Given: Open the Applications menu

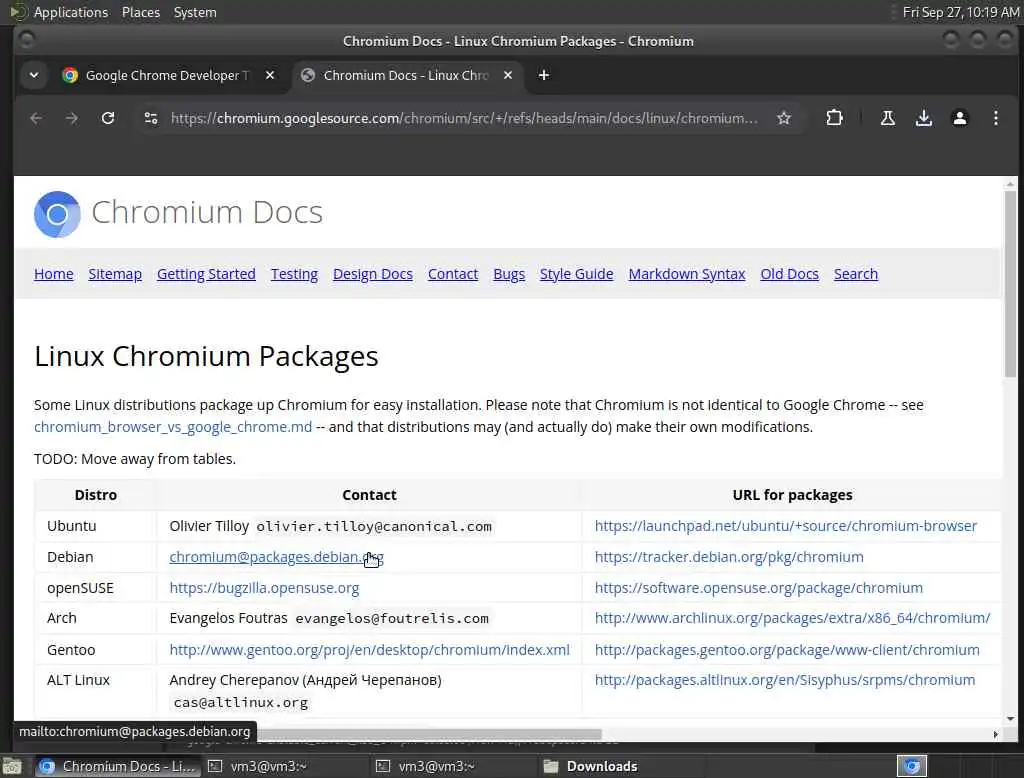Looking at the screenshot, I should [x=71, y=12].
